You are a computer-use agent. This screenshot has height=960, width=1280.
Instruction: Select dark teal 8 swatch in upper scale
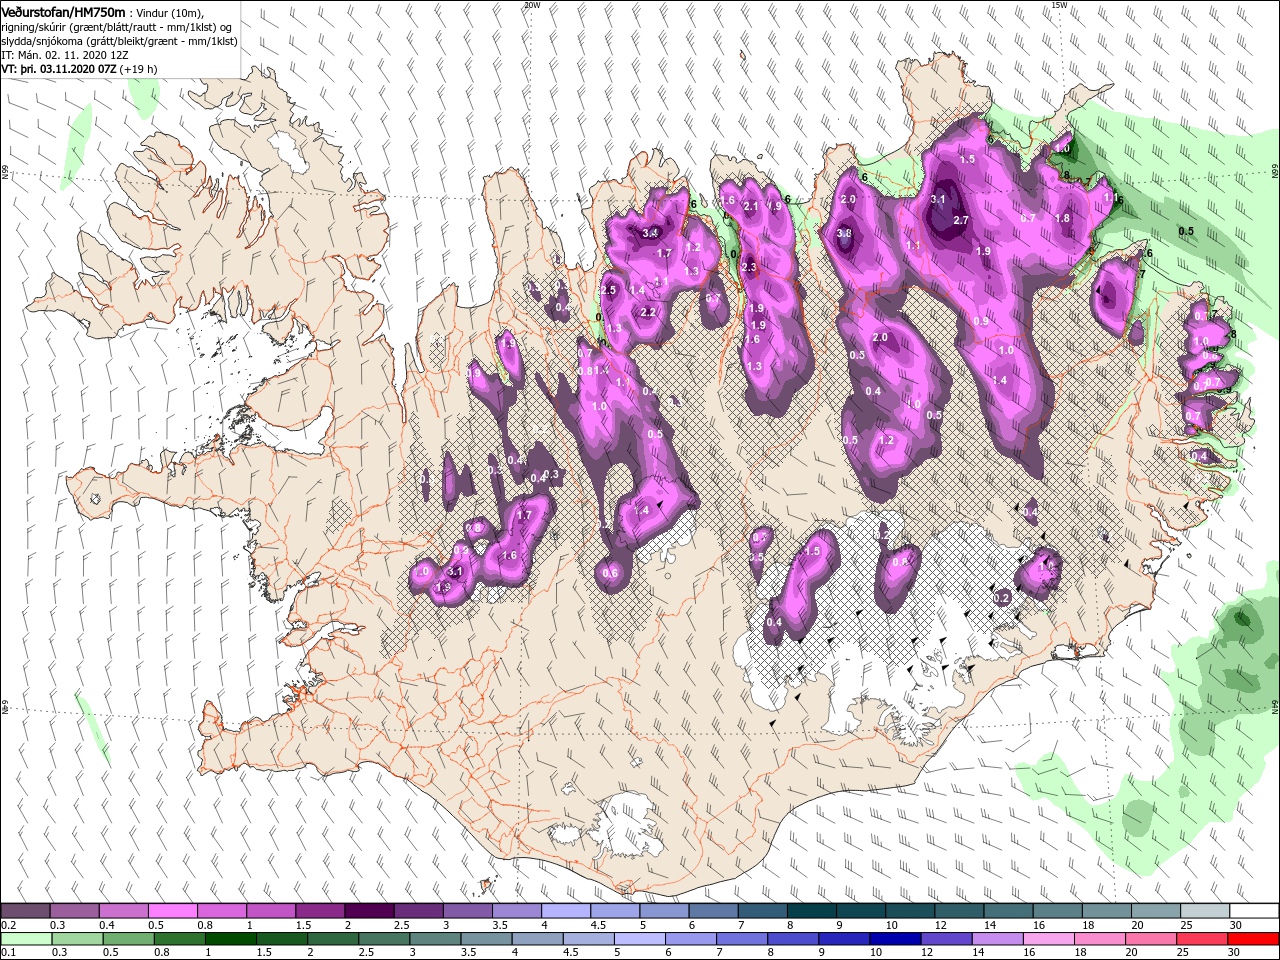coord(810,911)
